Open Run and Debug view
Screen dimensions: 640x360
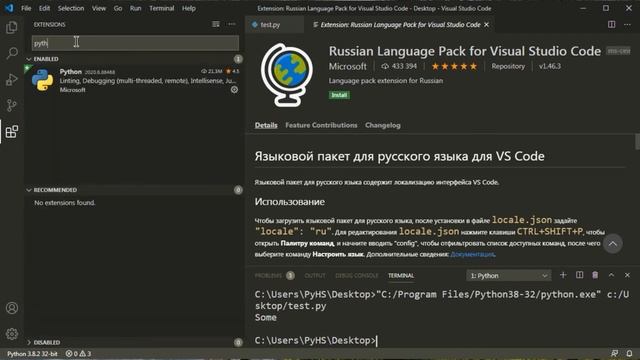[11, 79]
